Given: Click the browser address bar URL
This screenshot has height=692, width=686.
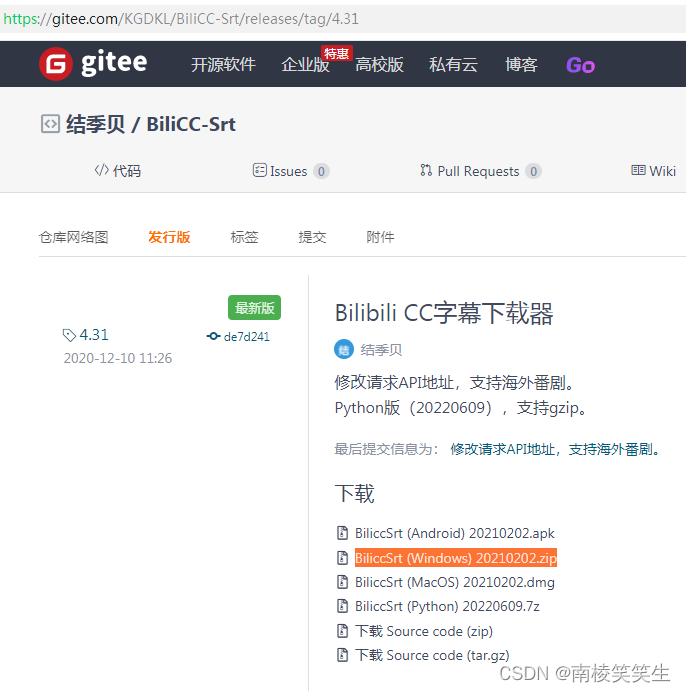Looking at the screenshot, I should point(181,19).
